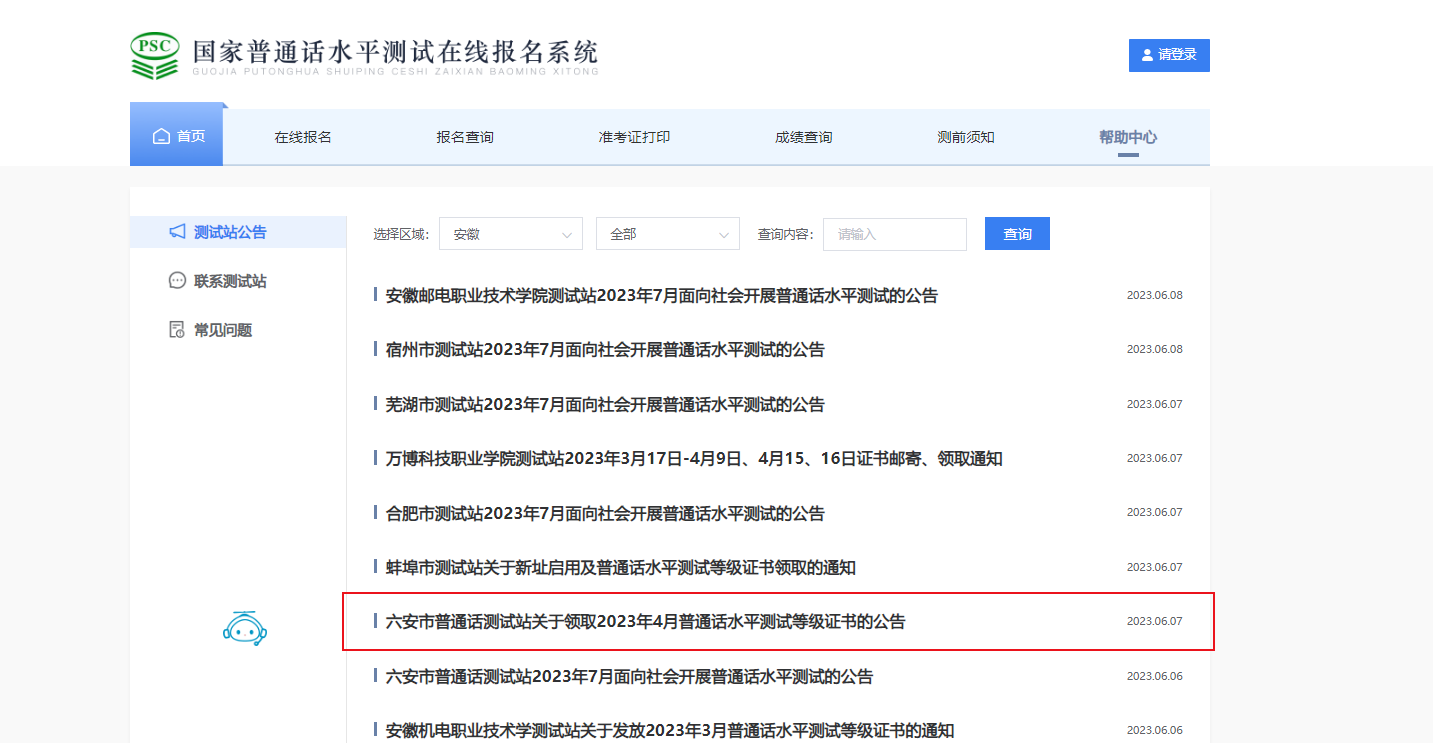Expand the 安徽 region dropdown
The width and height of the screenshot is (1433, 743).
pyautogui.click(x=510, y=234)
